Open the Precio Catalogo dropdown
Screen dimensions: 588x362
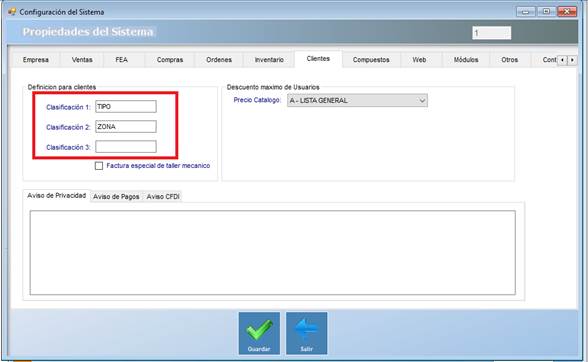click(x=357, y=101)
